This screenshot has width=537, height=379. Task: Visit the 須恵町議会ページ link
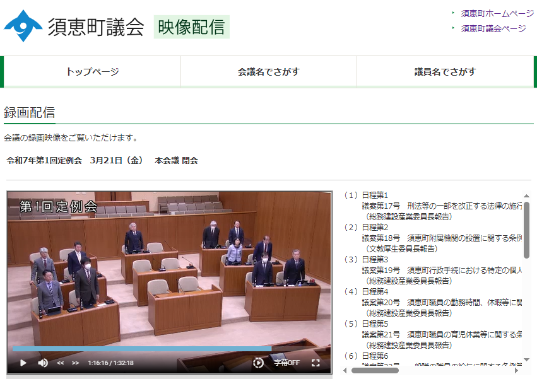(x=494, y=28)
